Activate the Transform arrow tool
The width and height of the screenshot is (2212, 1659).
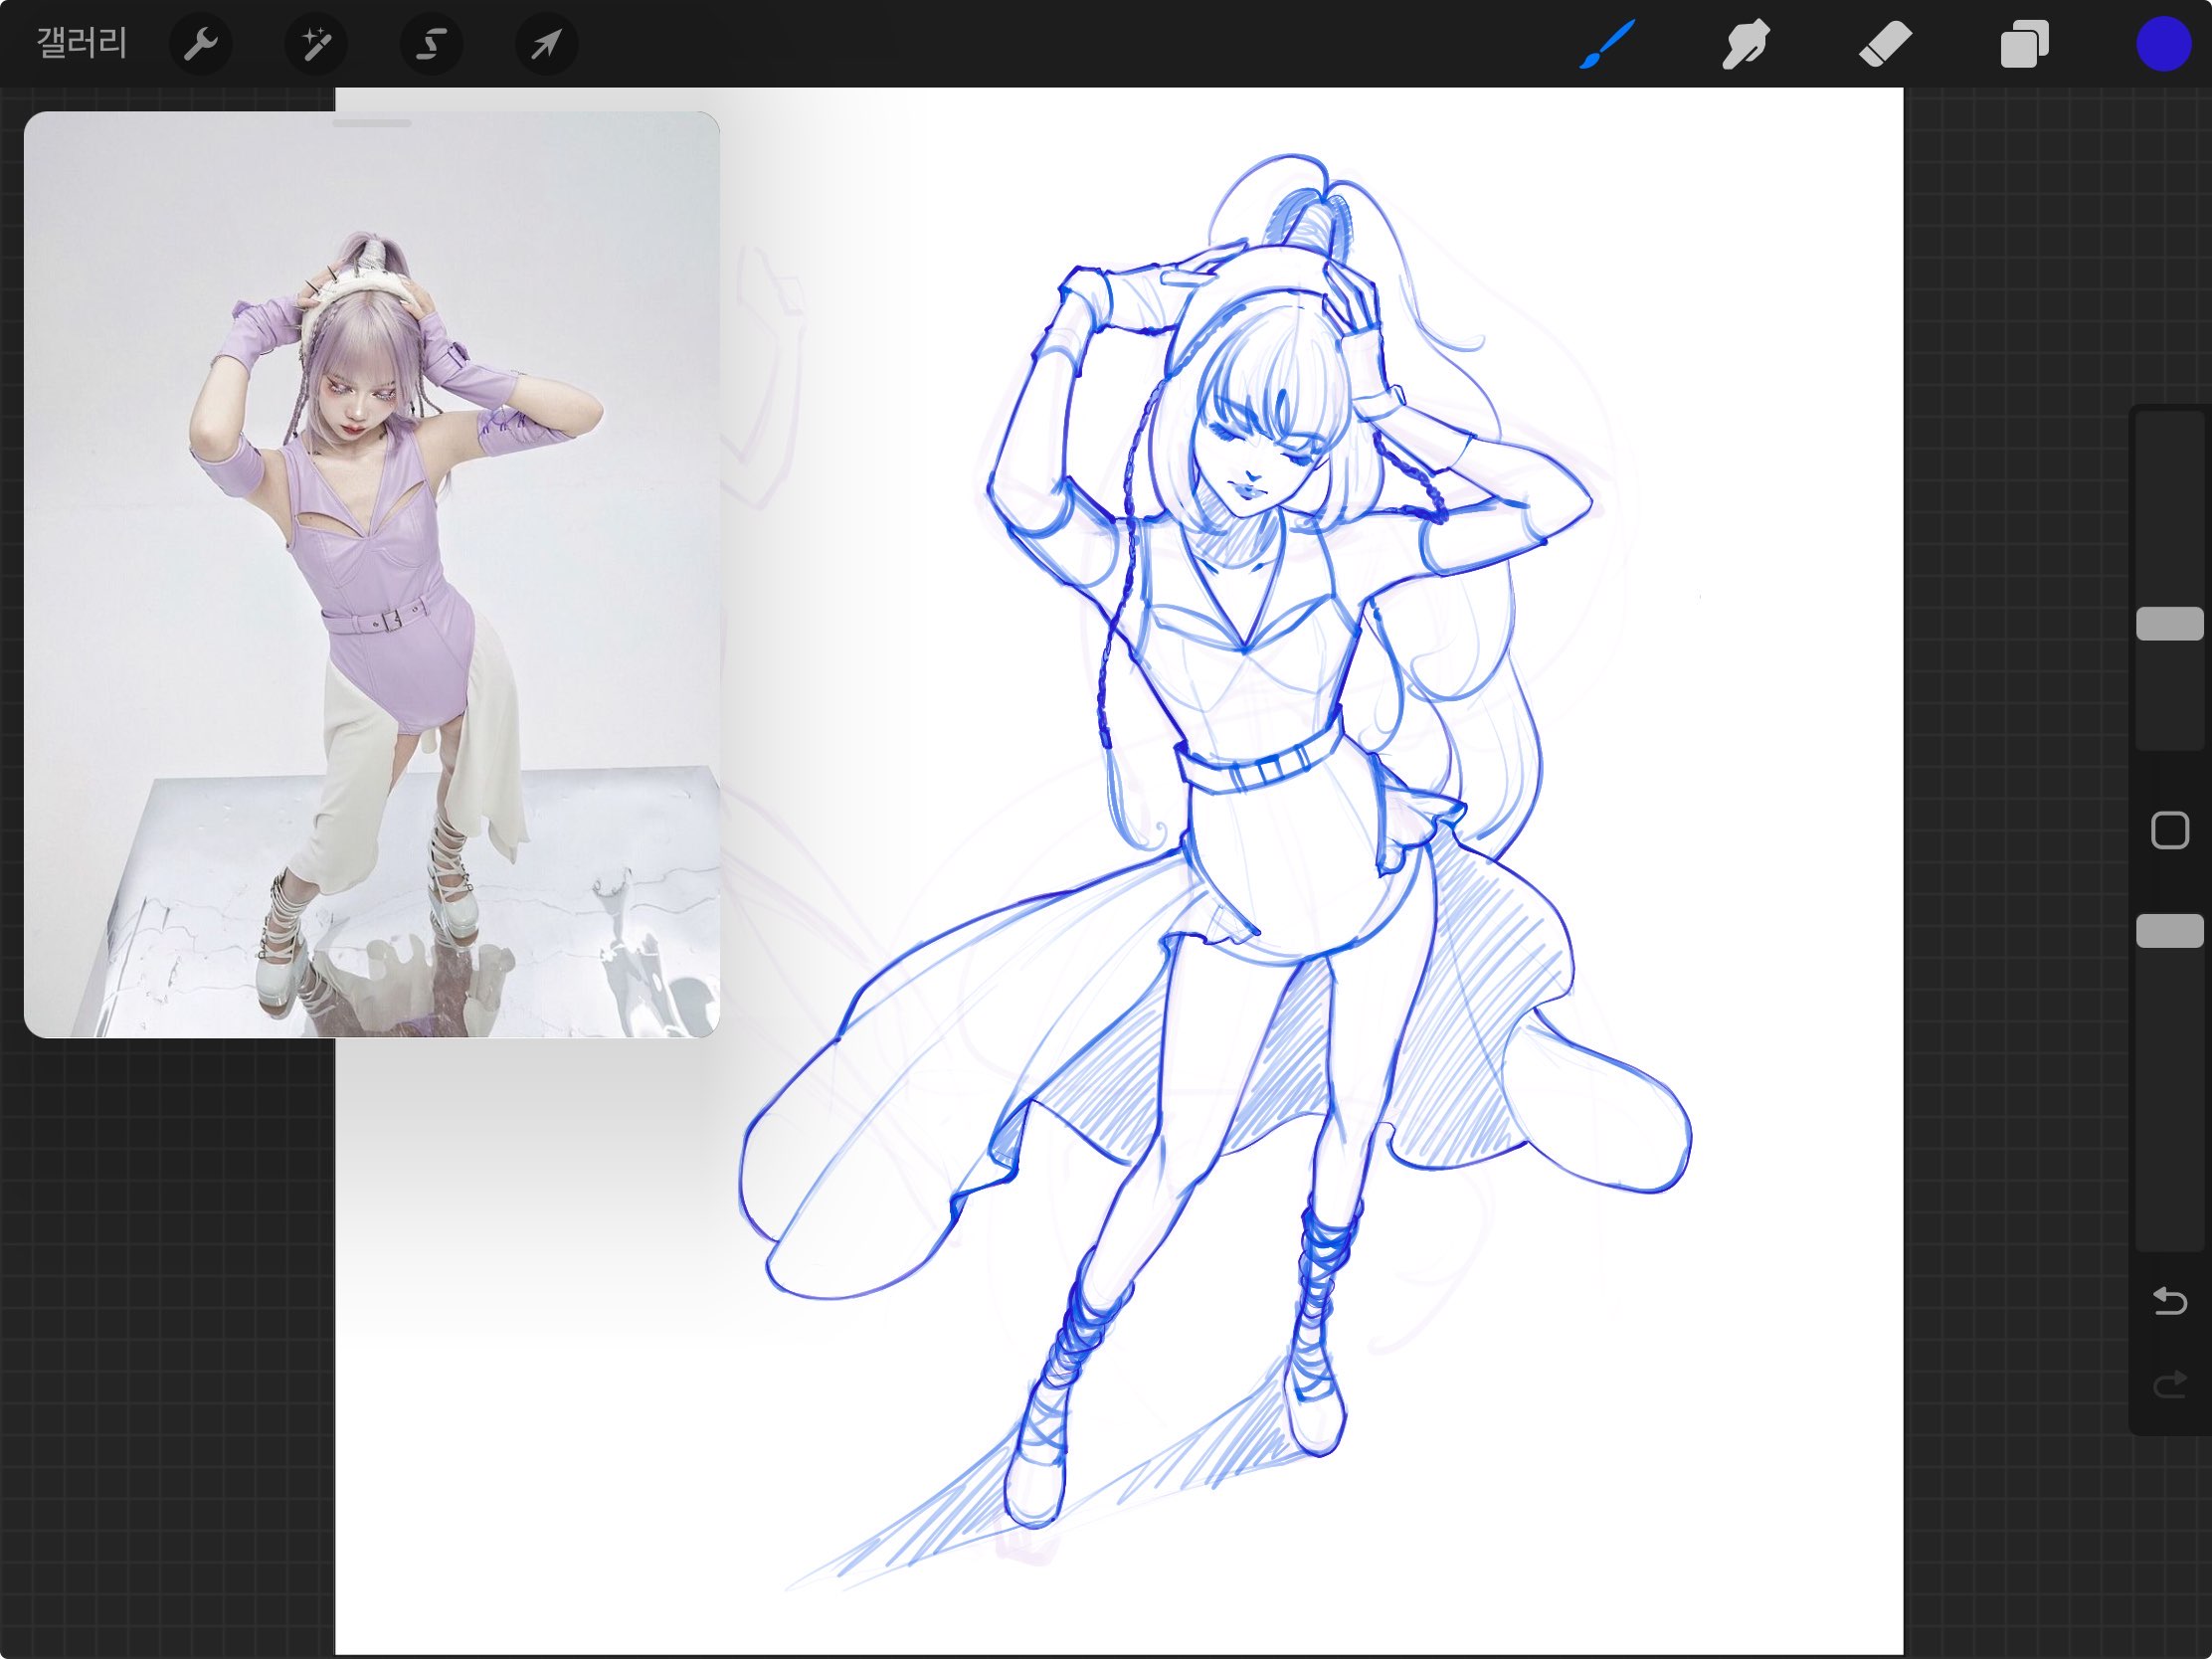tap(546, 44)
